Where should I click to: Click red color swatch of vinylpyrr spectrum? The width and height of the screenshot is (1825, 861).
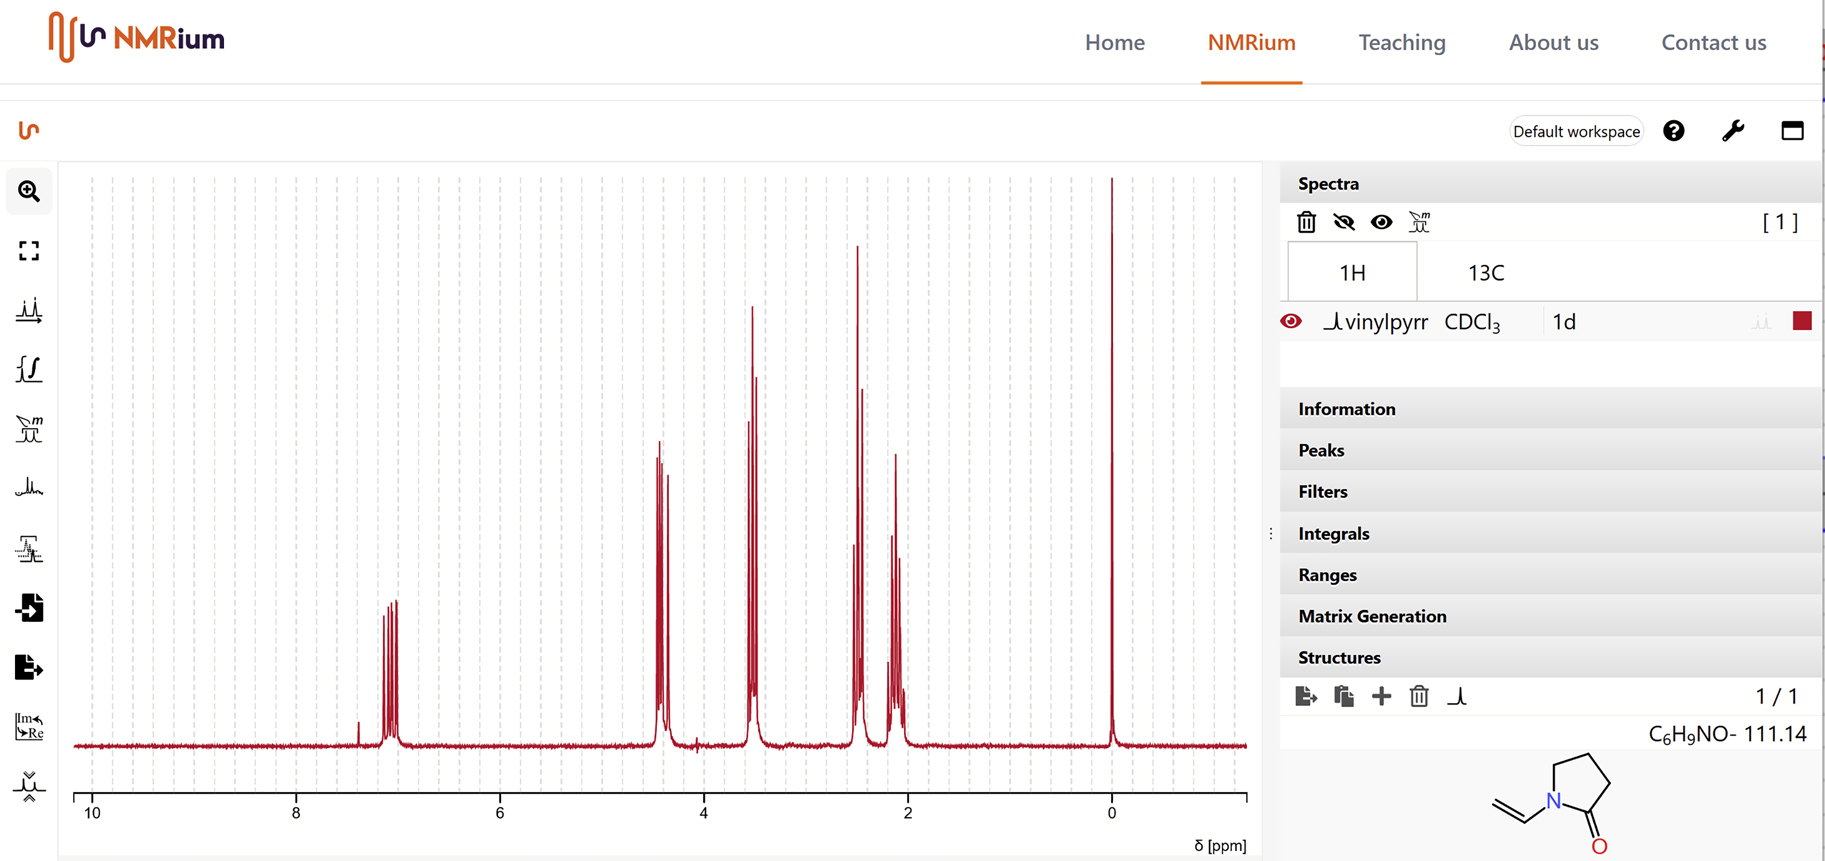1802,321
